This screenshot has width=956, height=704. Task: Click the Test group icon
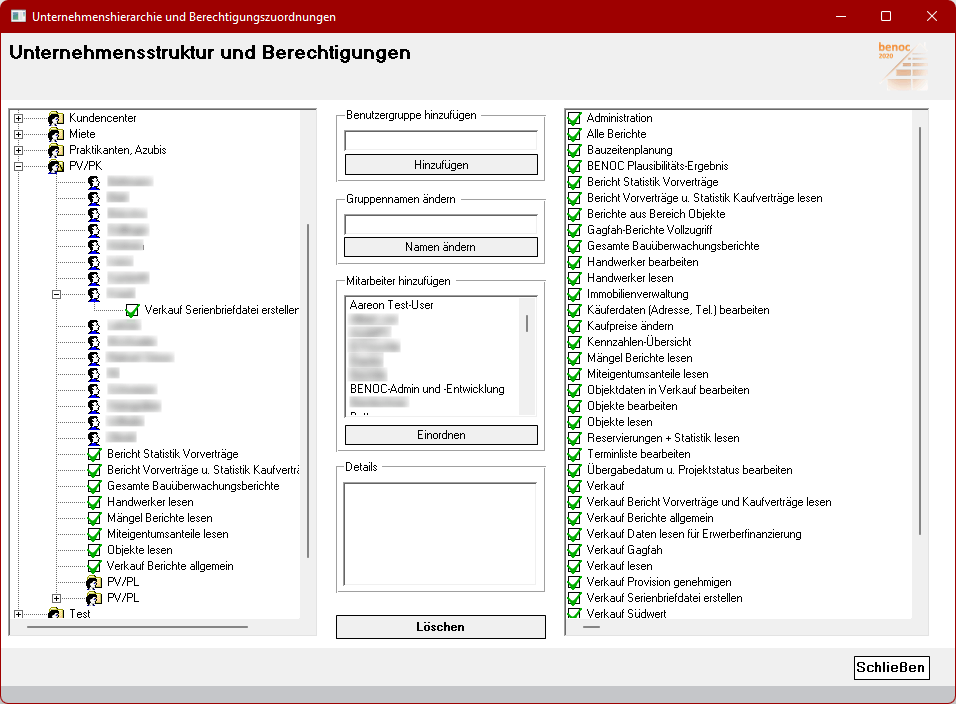pyautogui.click(x=56, y=614)
